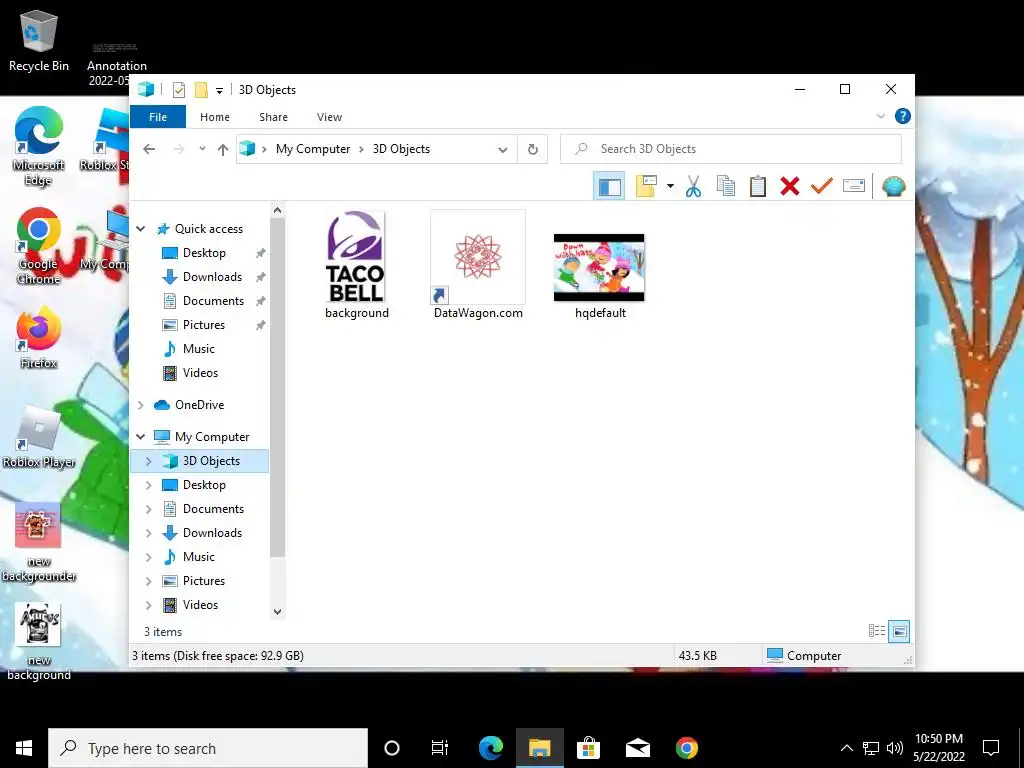Image resolution: width=1024 pixels, height=768 pixels.
Task: Click the quick access new folder icon
Action: coord(201,90)
